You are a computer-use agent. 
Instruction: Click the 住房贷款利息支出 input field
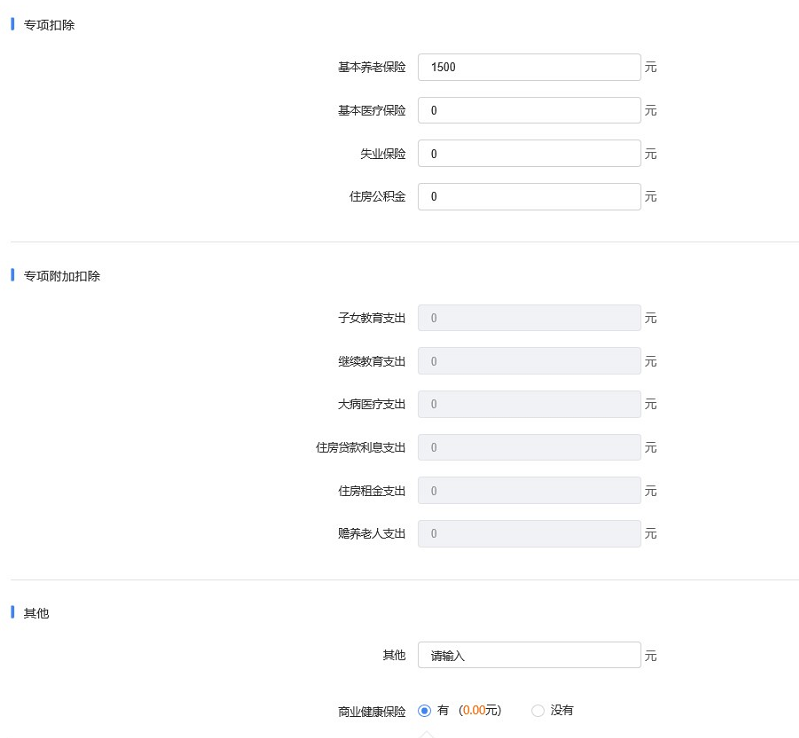529,448
